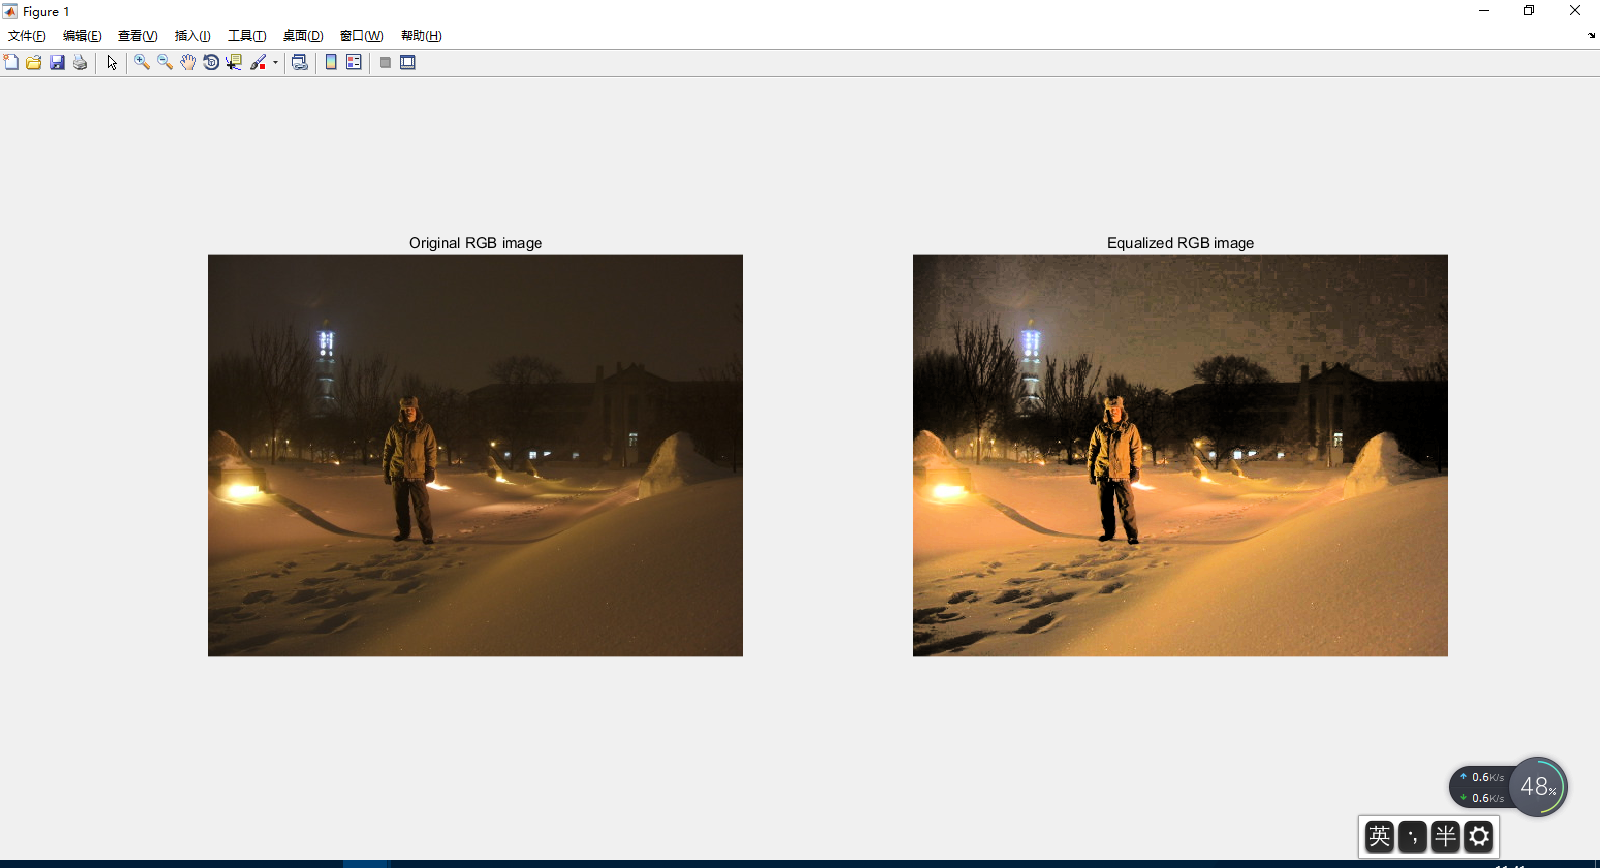Enable the rotate 3D tool
The height and width of the screenshot is (868, 1600).
tap(211, 62)
